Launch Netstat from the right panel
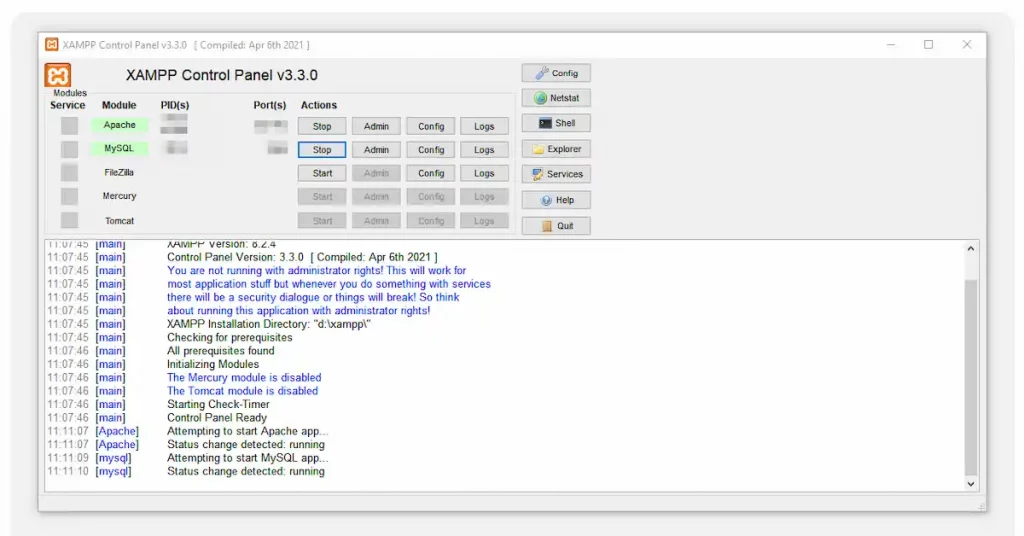 click(556, 98)
